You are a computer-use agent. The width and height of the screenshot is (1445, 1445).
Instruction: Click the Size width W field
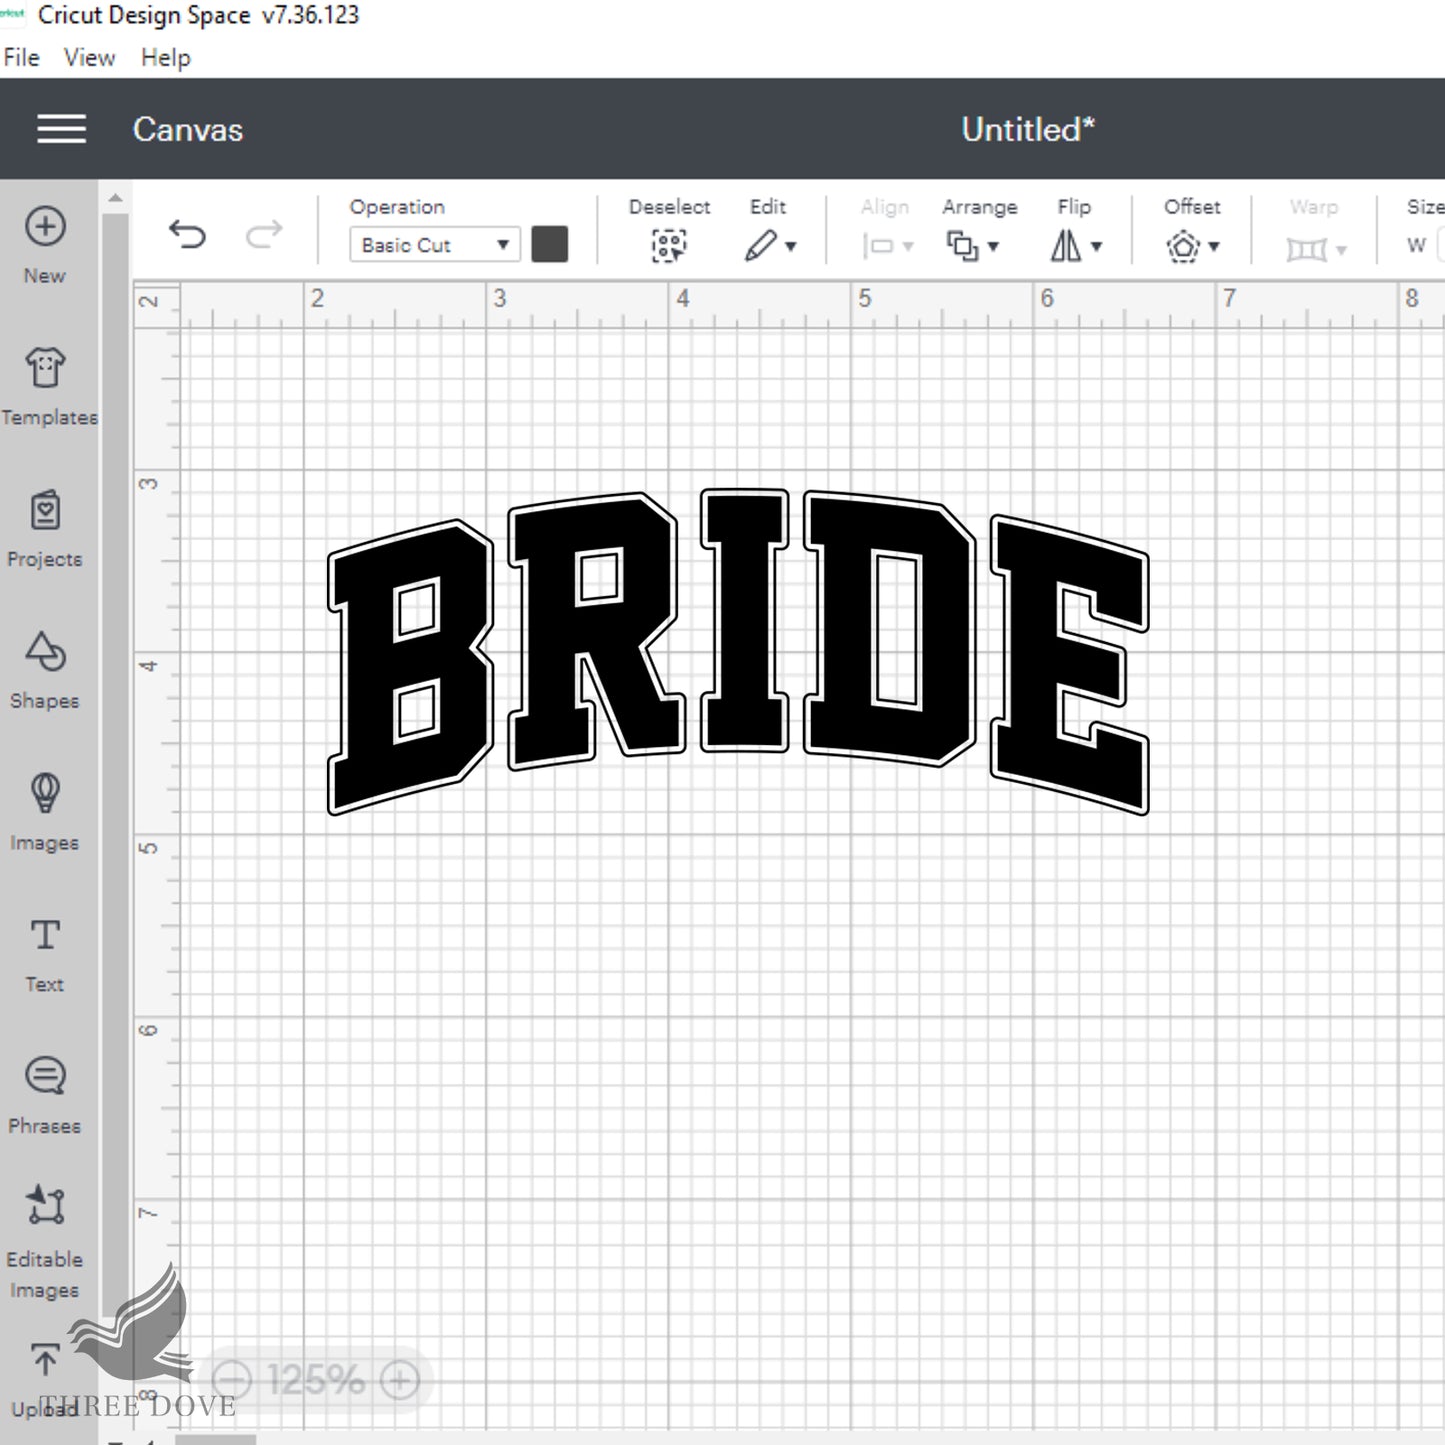pos(1441,245)
